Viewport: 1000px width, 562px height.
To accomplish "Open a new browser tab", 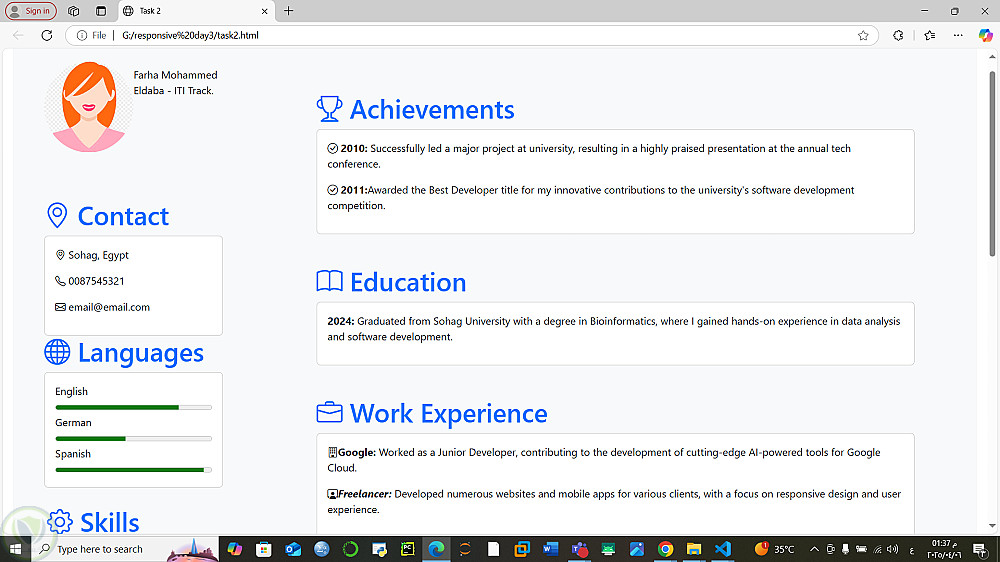I will pos(288,11).
